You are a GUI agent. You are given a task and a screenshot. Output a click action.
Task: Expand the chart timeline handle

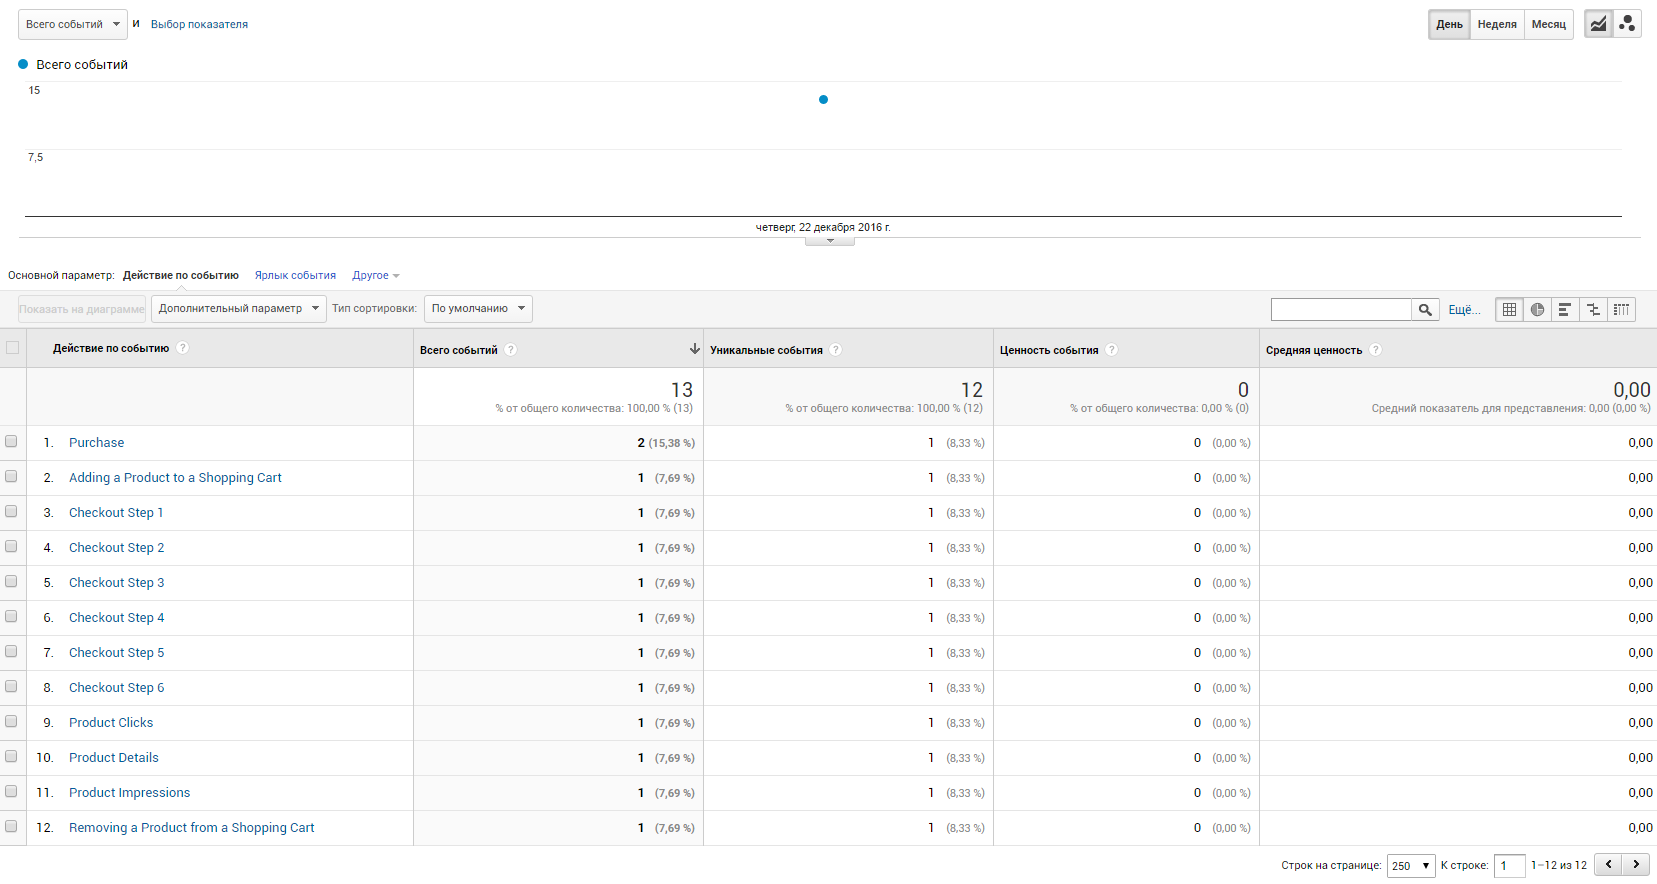(x=829, y=240)
